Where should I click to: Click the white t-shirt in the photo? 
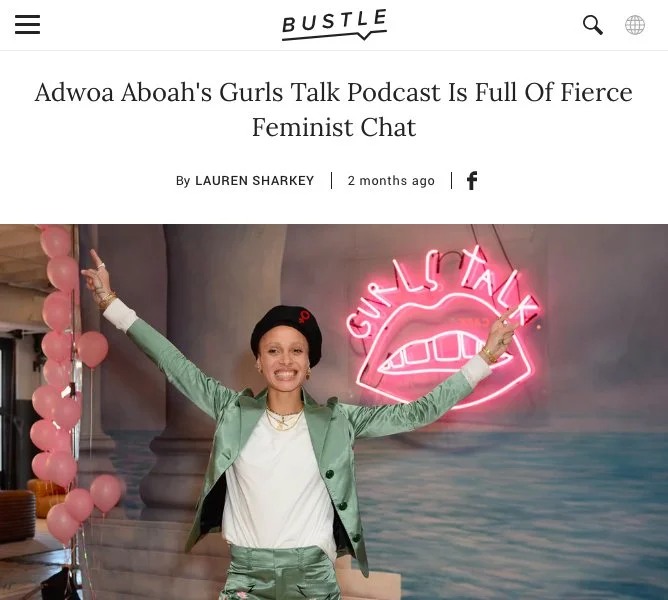coord(279,484)
